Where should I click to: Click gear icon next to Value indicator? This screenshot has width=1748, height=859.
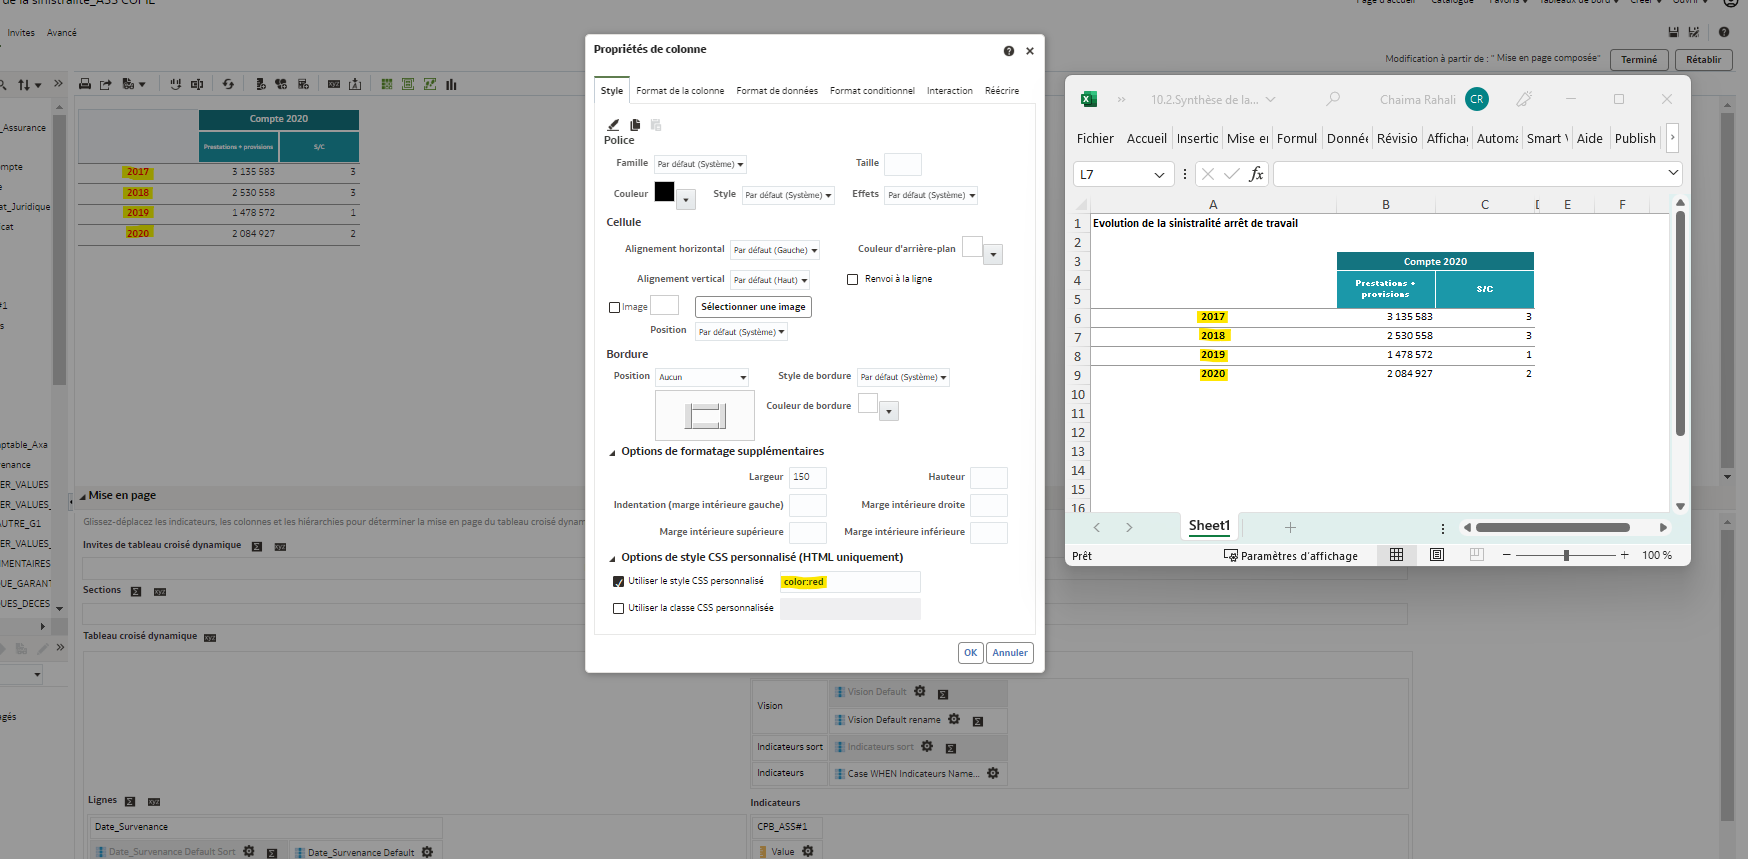point(808,851)
